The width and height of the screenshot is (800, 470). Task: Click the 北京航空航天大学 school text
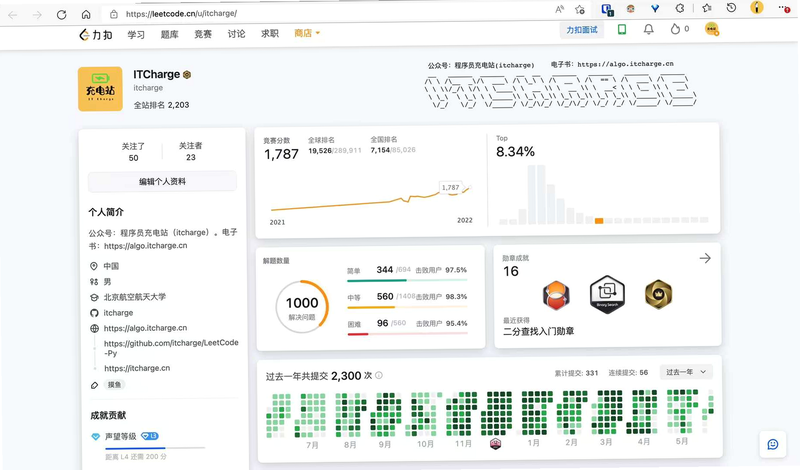tap(135, 297)
